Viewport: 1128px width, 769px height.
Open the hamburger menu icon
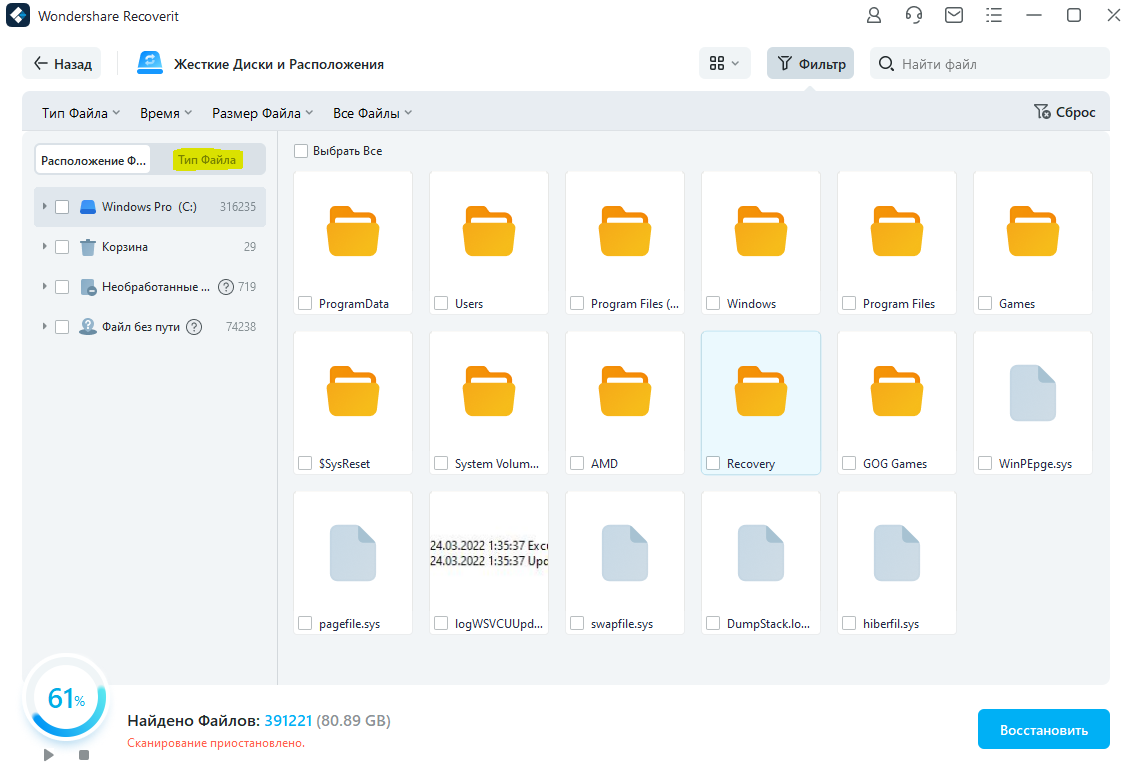tap(993, 15)
